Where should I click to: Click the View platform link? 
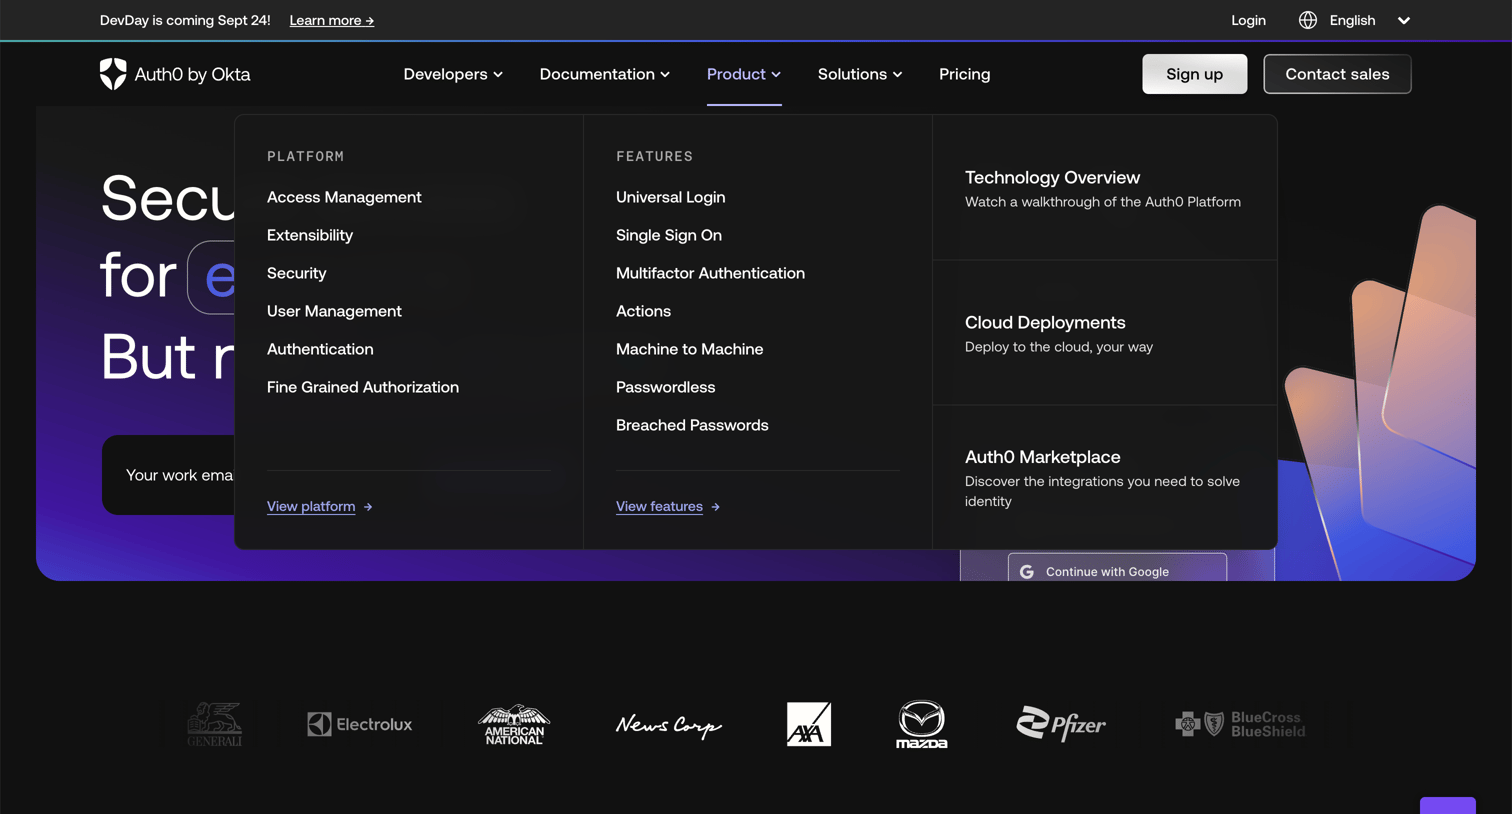point(311,506)
